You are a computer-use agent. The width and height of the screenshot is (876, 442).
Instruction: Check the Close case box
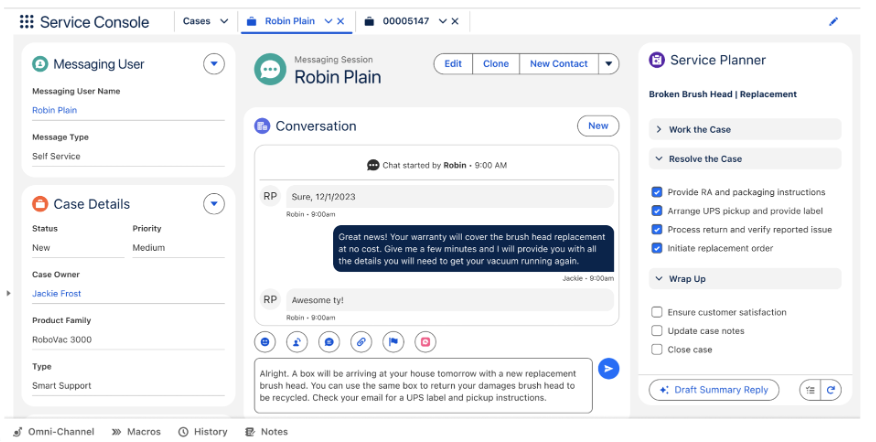[657, 350]
